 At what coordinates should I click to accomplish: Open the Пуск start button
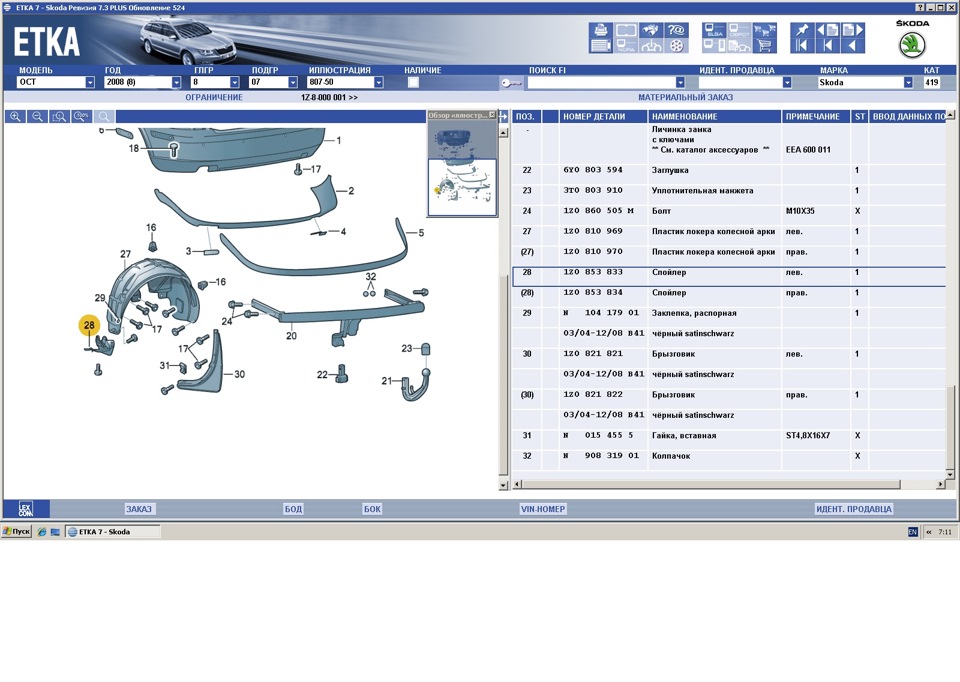coord(17,531)
